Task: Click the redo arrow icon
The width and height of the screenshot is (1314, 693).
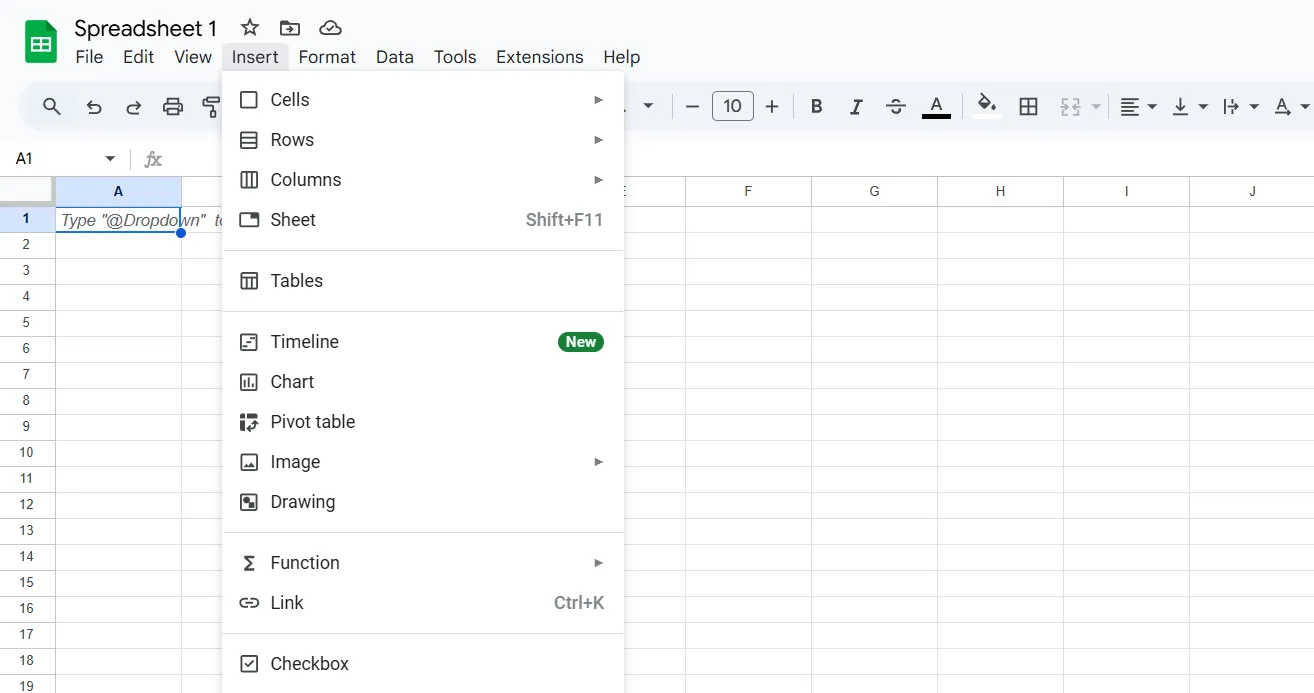Action: pyautogui.click(x=133, y=106)
